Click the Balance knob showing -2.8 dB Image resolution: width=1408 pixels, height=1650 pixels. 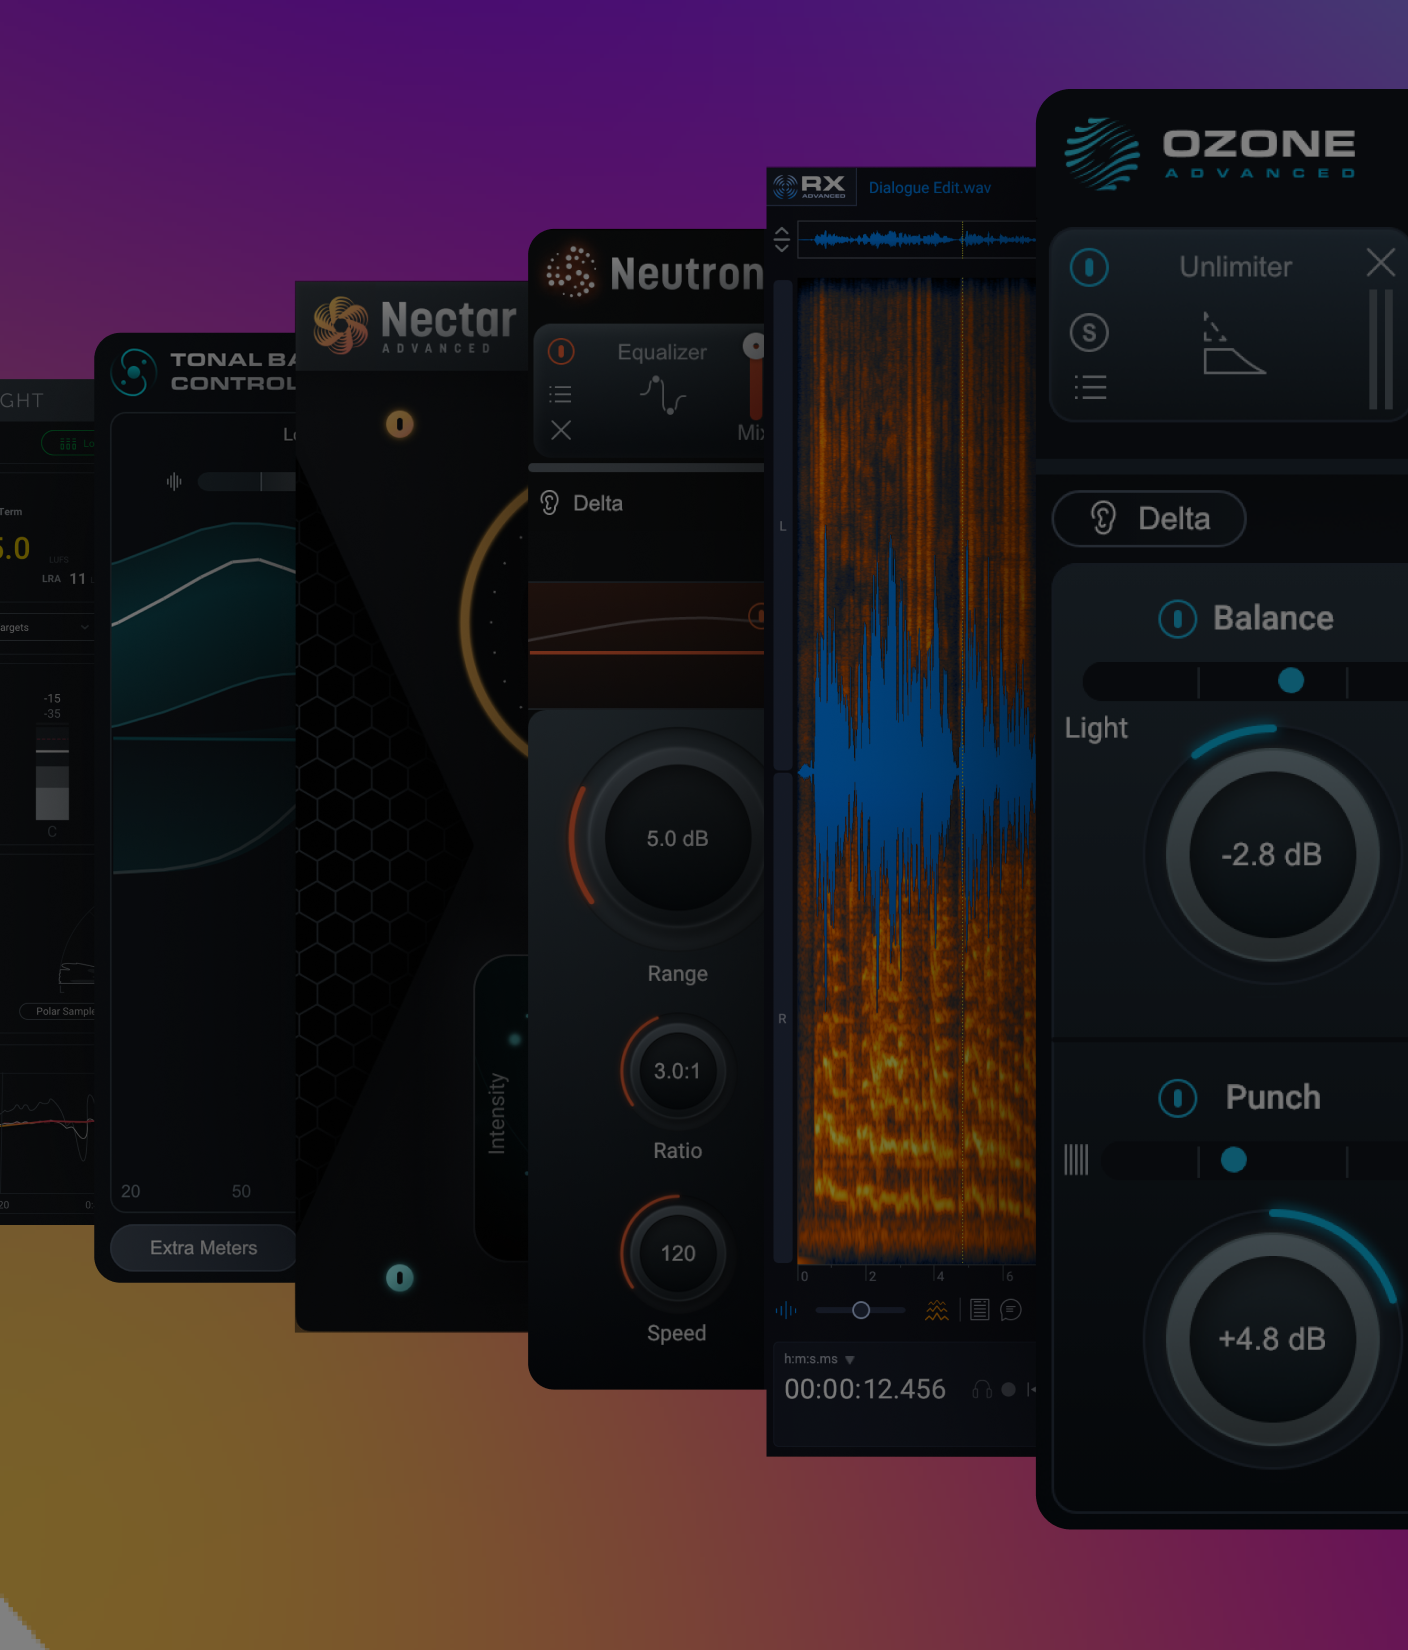point(1272,855)
